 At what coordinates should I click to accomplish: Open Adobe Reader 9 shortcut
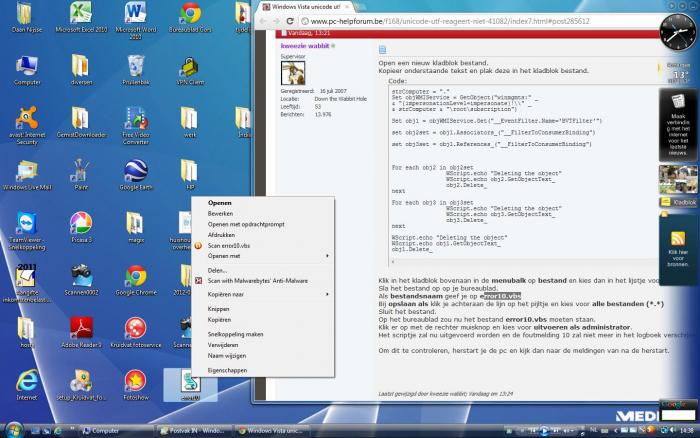(81, 328)
